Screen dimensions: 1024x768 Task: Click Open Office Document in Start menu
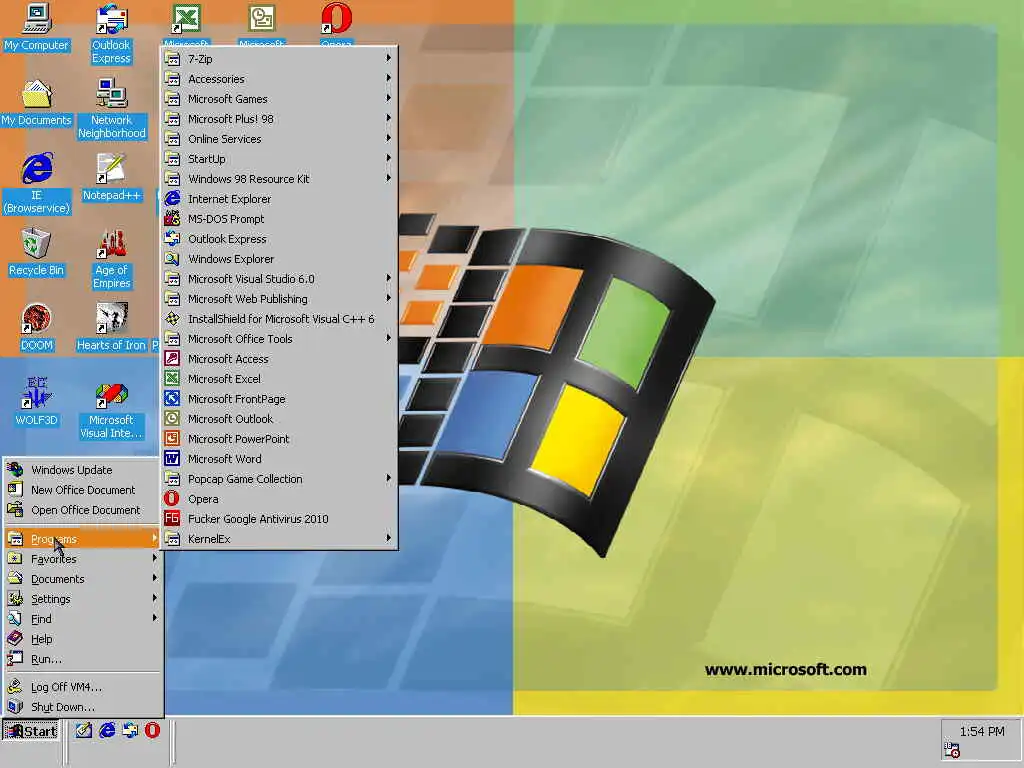click(x=82, y=510)
